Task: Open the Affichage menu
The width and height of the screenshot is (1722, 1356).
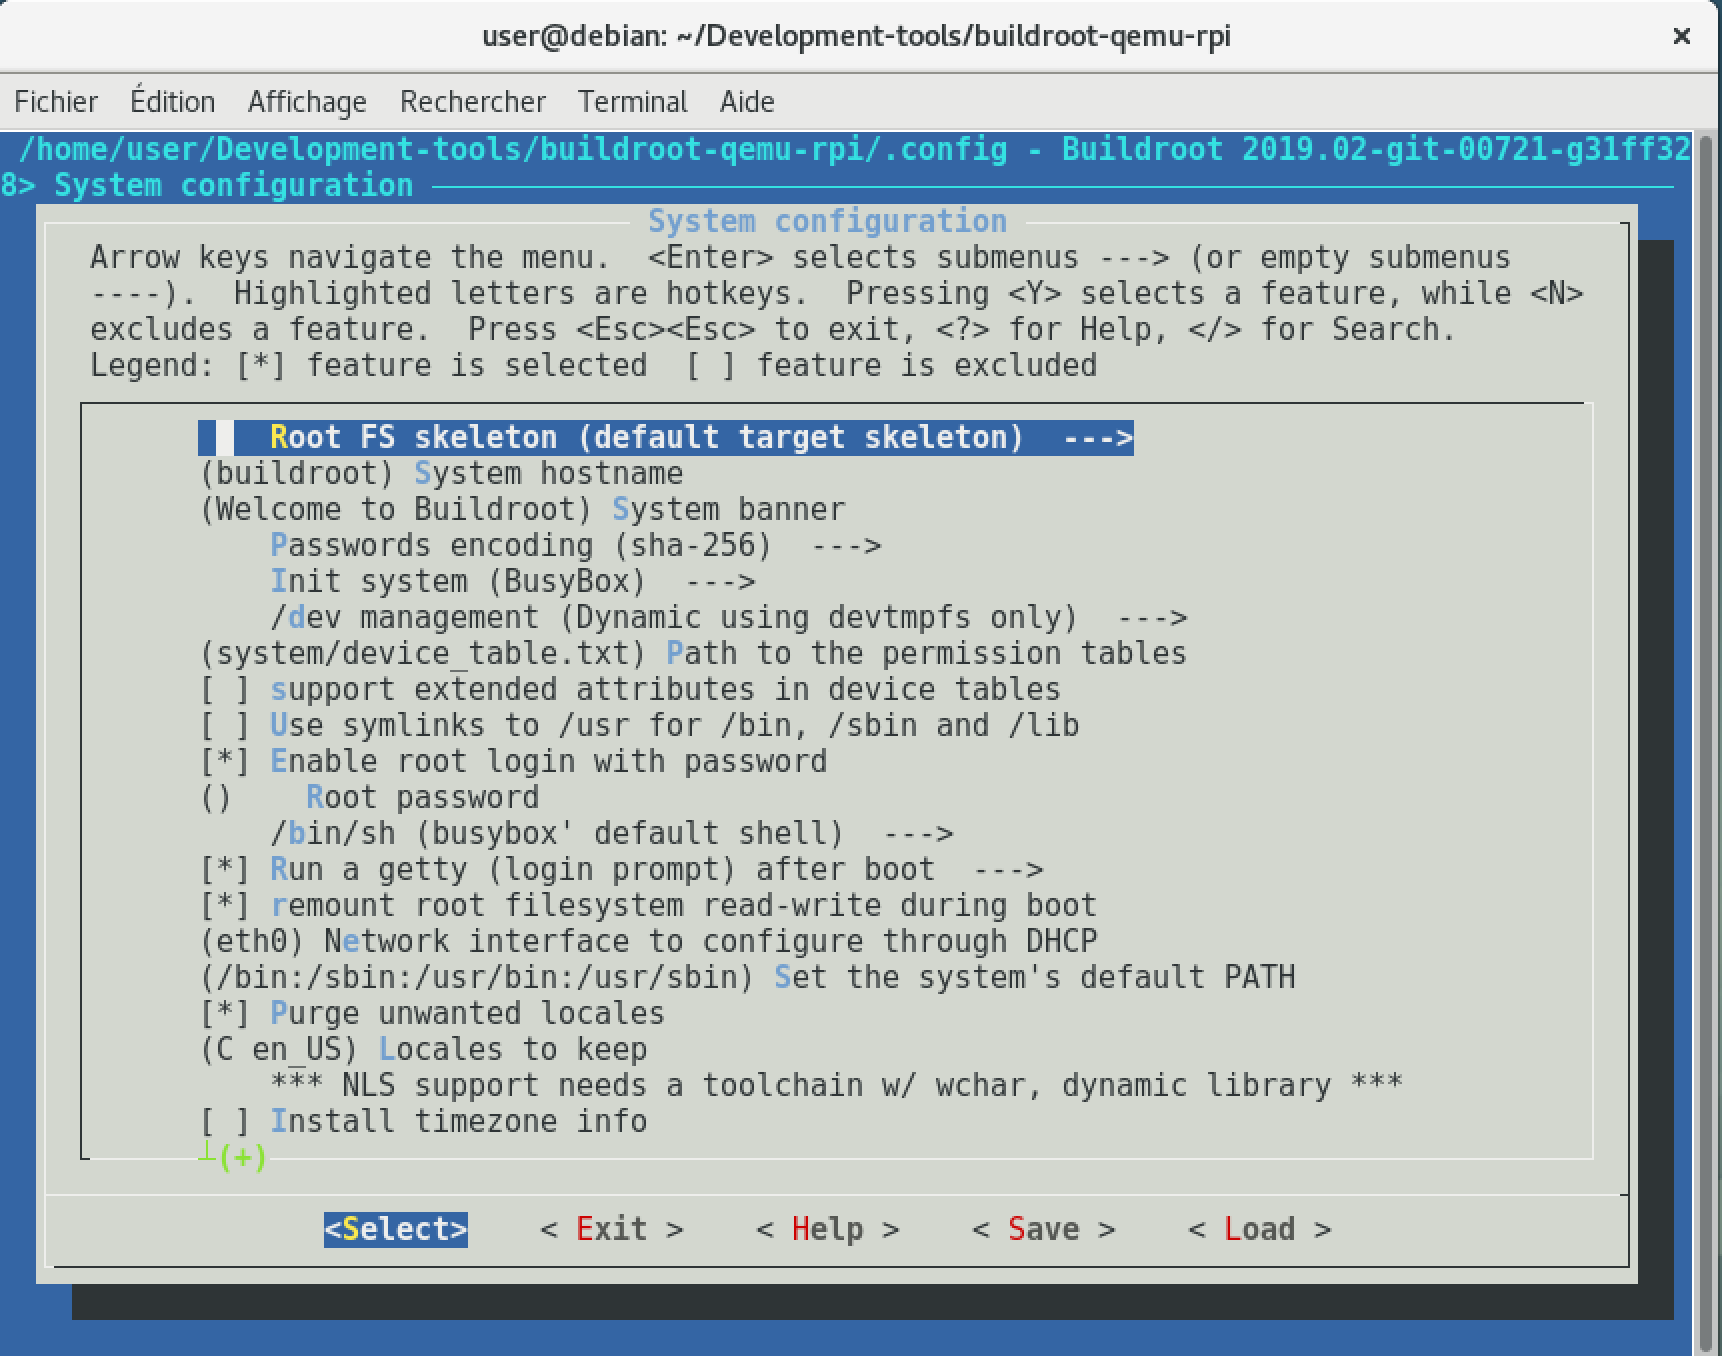Action: (307, 102)
